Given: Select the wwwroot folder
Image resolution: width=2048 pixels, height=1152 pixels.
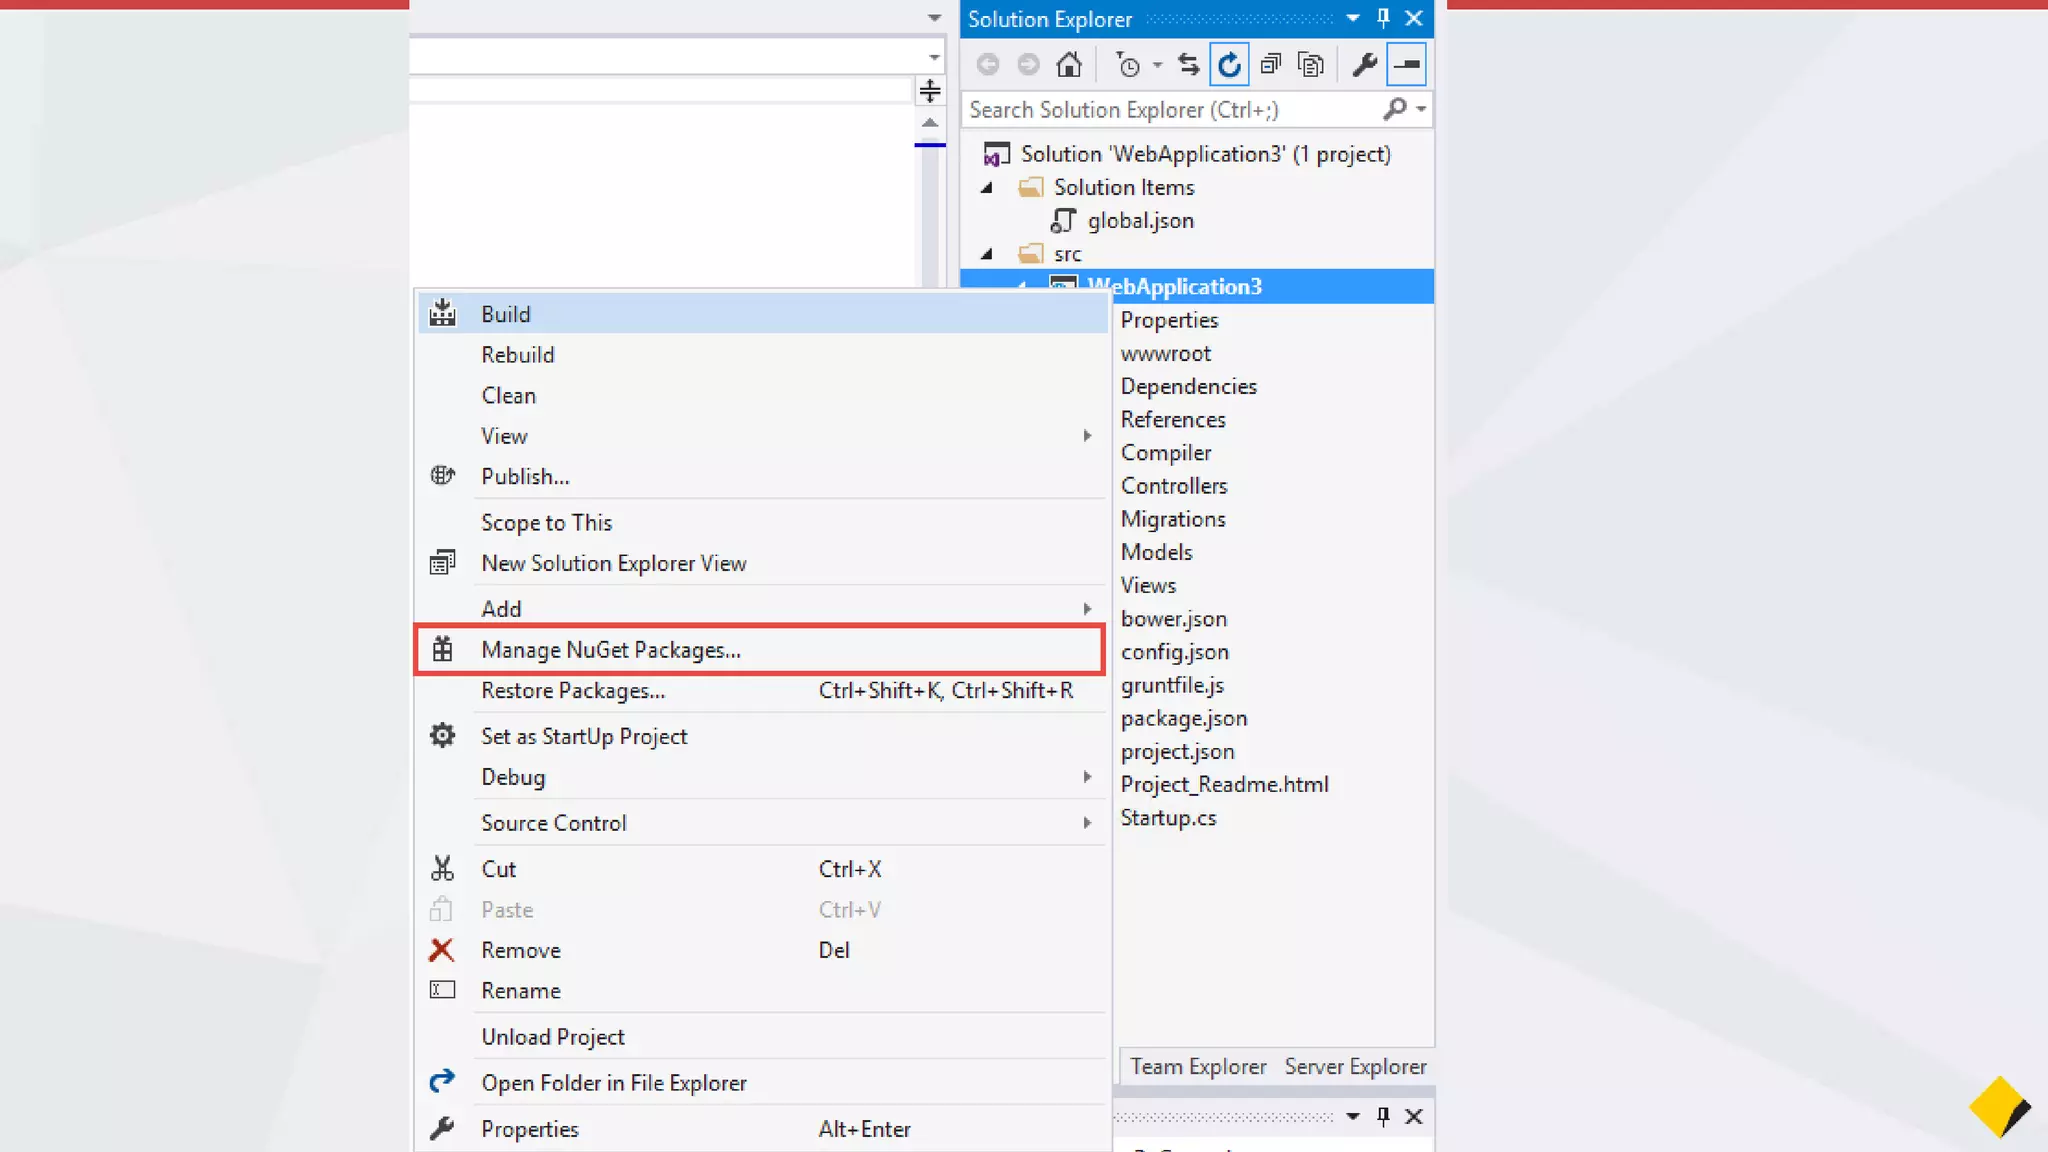Looking at the screenshot, I should [1165, 353].
